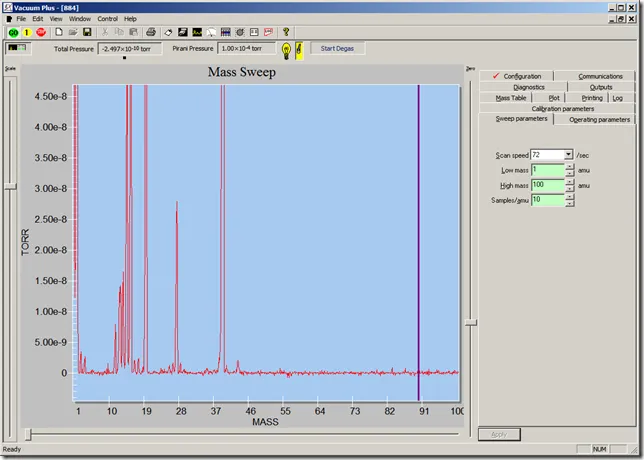Click the white panel meter icon
This screenshot has width=644, height=460.
click(x=254, y=32)
